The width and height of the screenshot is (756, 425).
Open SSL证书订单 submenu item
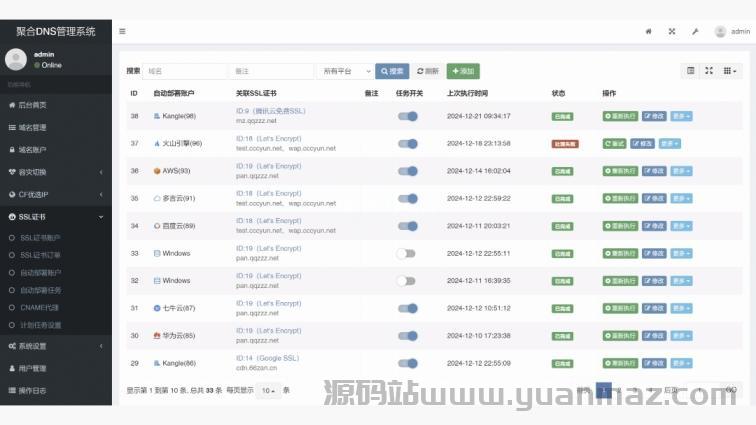tap(40, 255)
